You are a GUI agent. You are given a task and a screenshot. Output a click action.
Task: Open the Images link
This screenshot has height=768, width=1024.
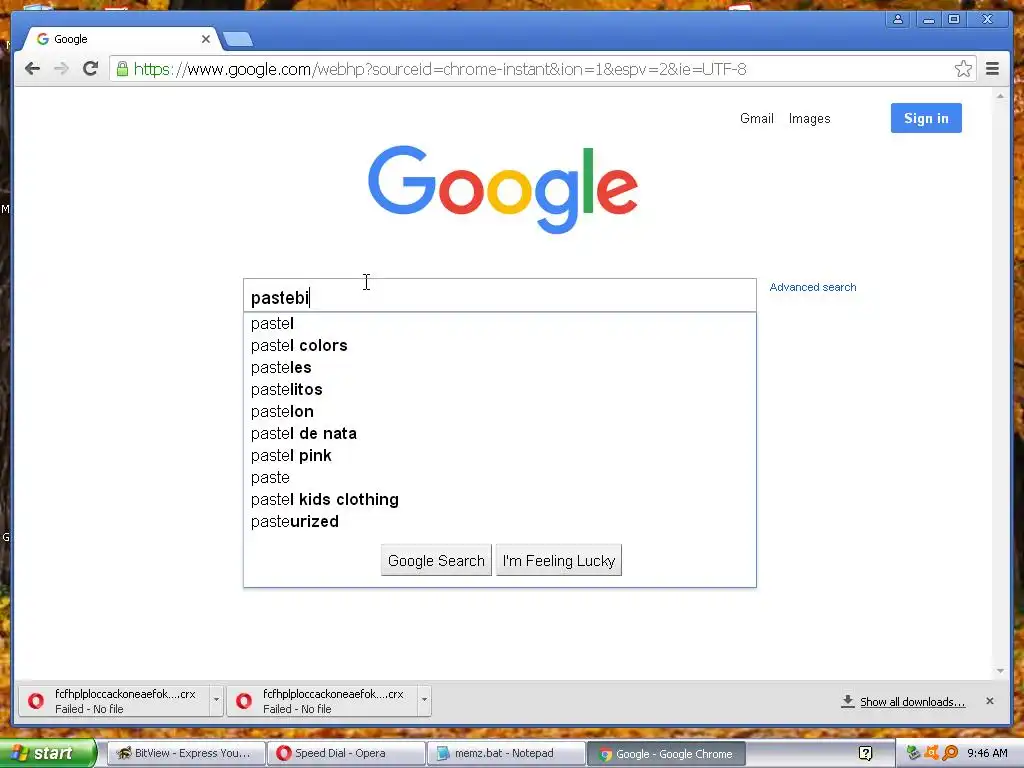809,118
